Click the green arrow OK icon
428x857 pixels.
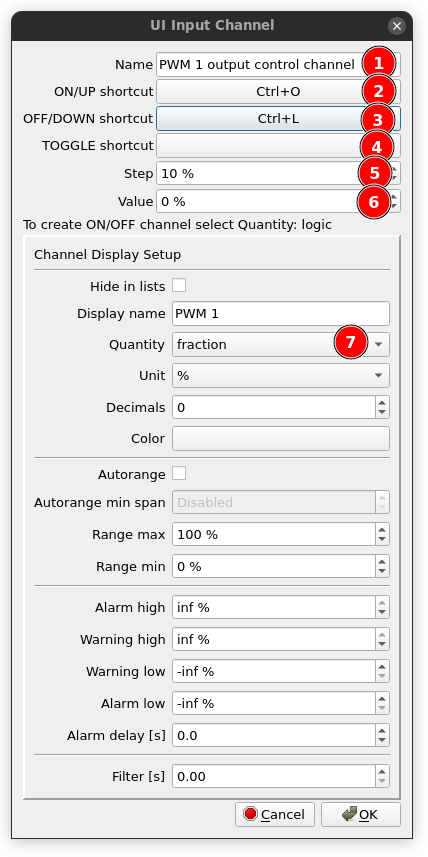349,814
